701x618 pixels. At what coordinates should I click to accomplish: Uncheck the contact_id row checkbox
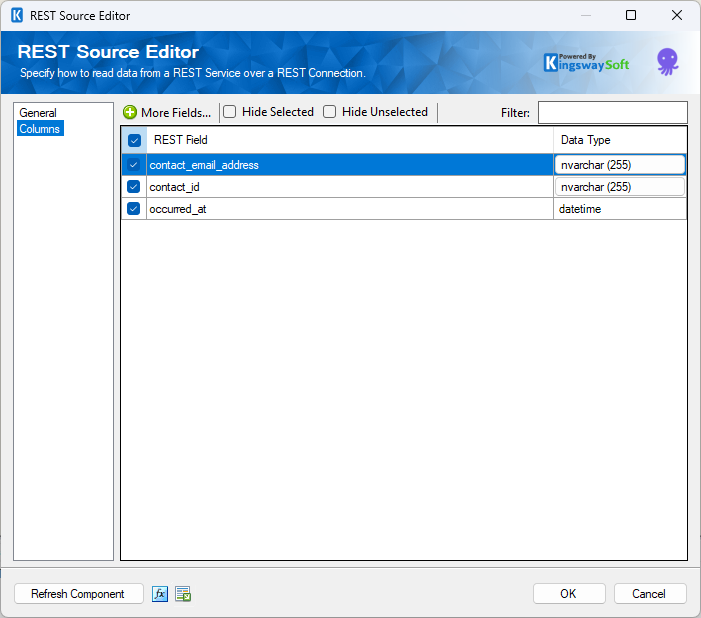tap(134, 186)
